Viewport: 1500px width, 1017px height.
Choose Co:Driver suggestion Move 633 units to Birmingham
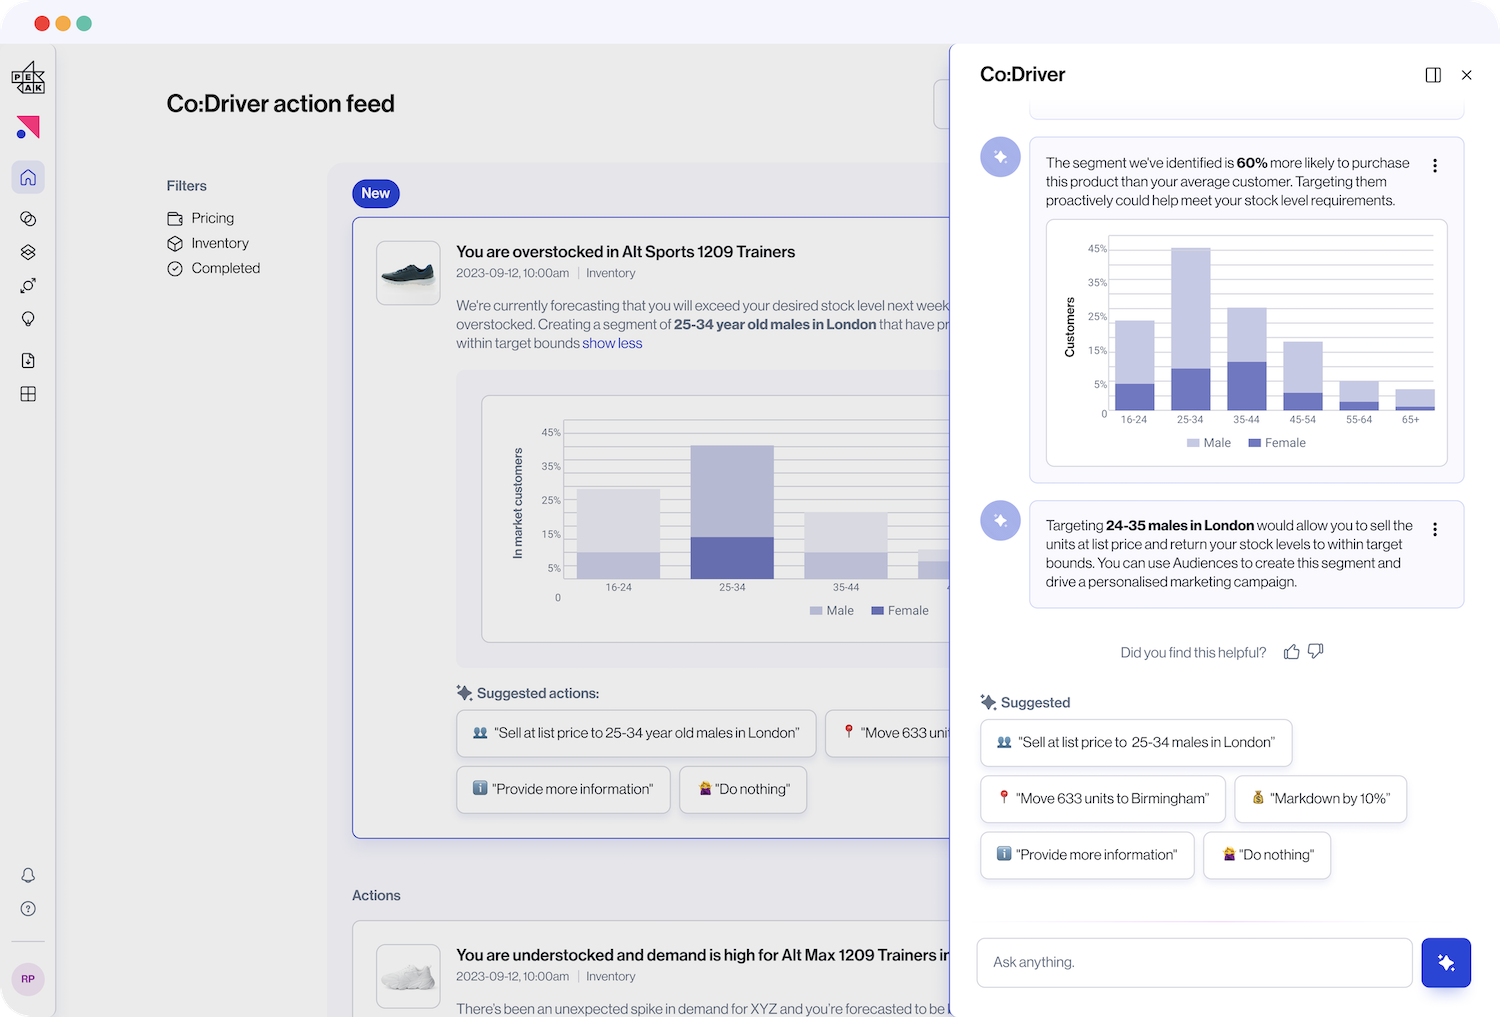tap(1103, 799)
